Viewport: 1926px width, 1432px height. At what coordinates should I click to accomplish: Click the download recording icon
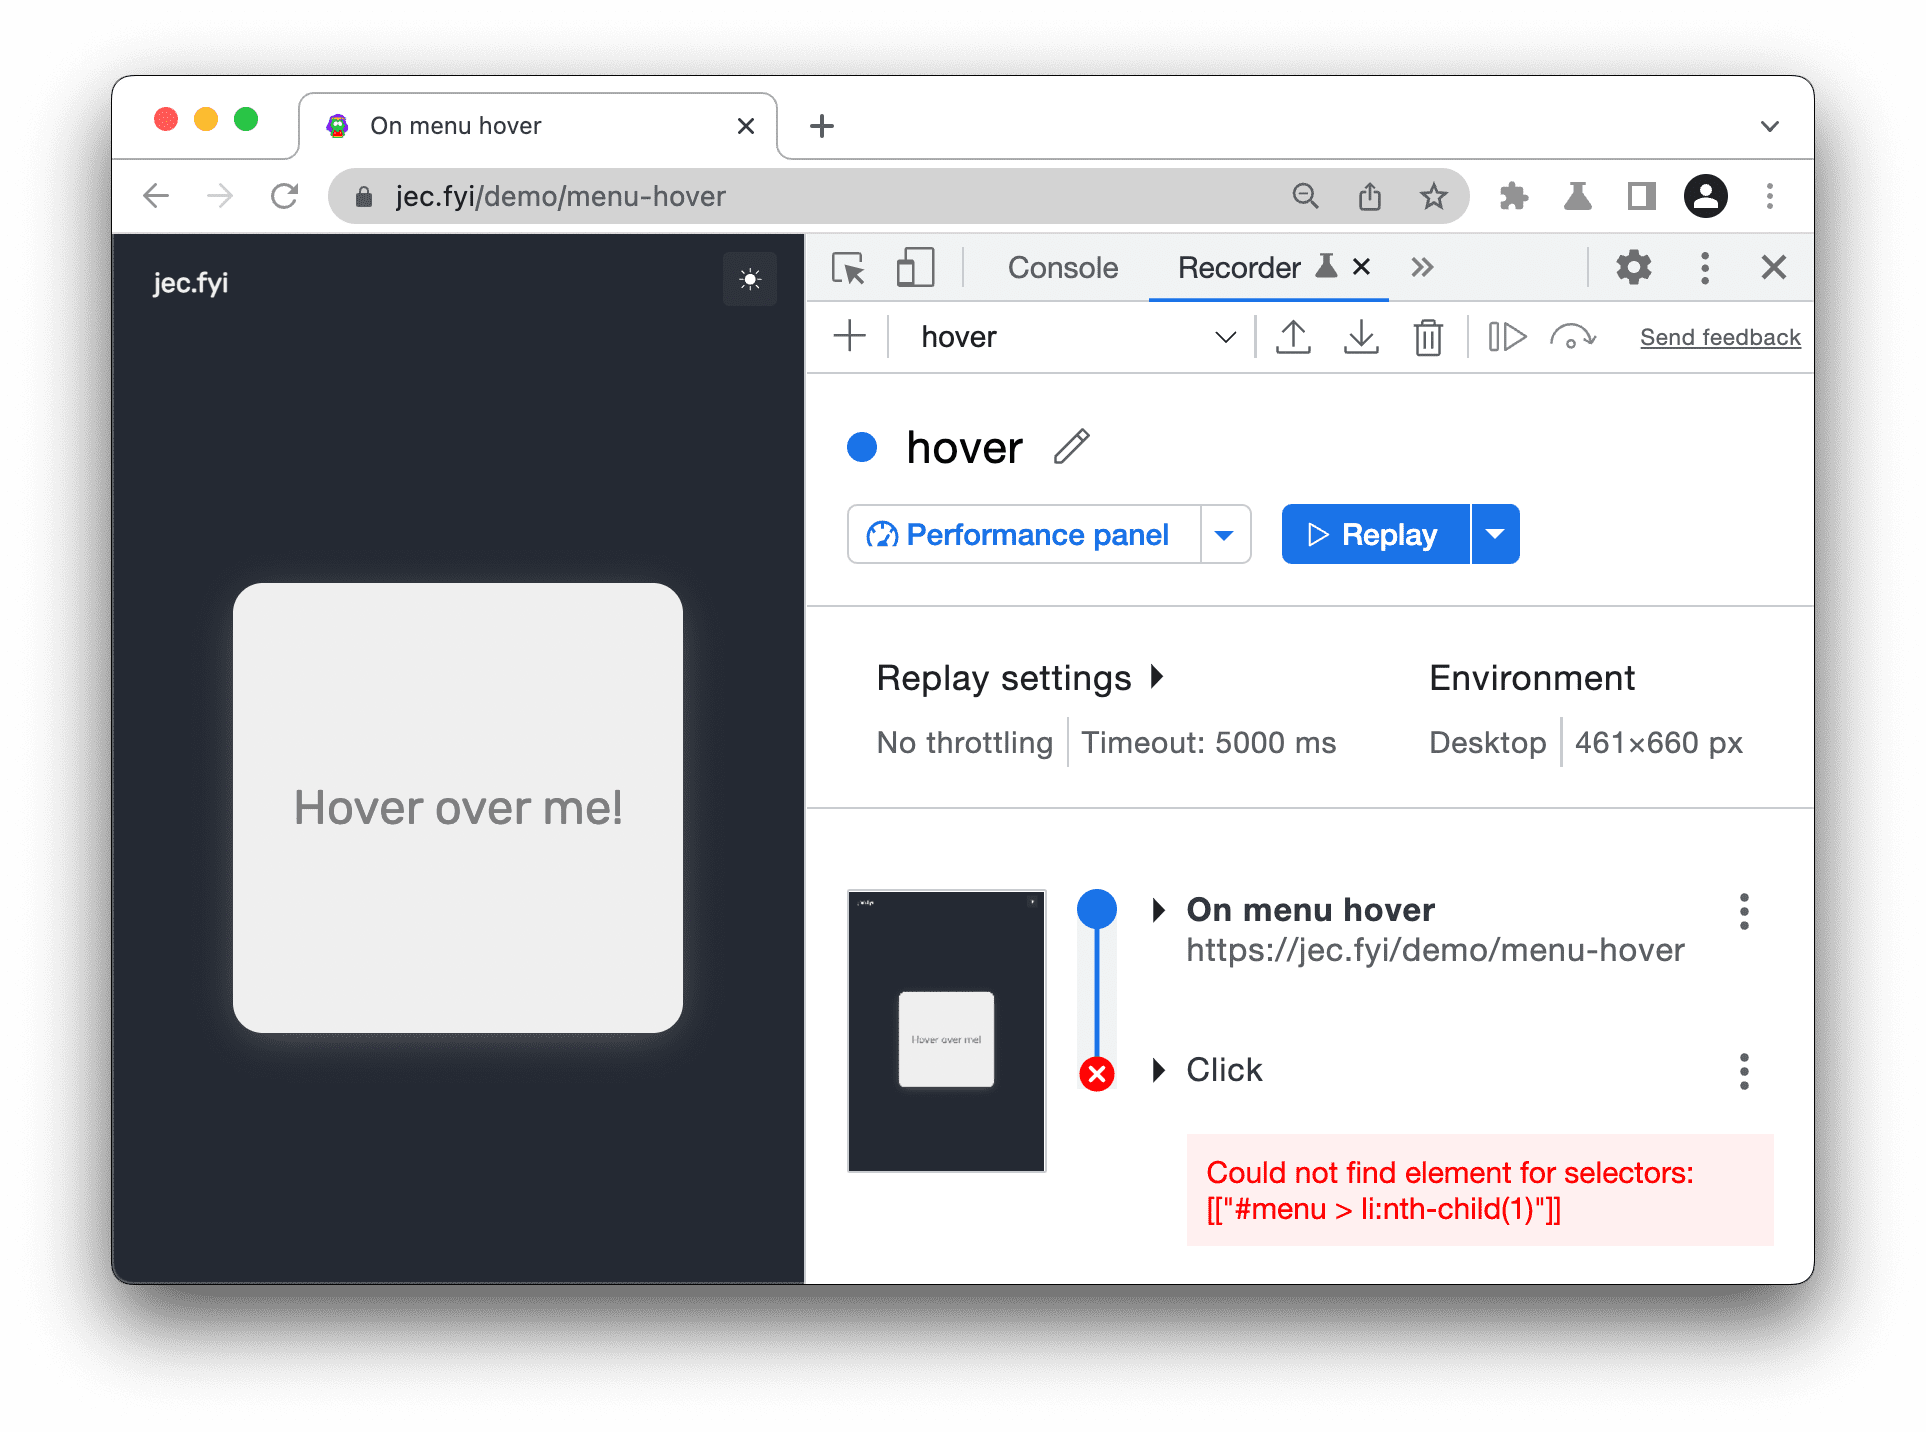click(x=1361, y=337)
